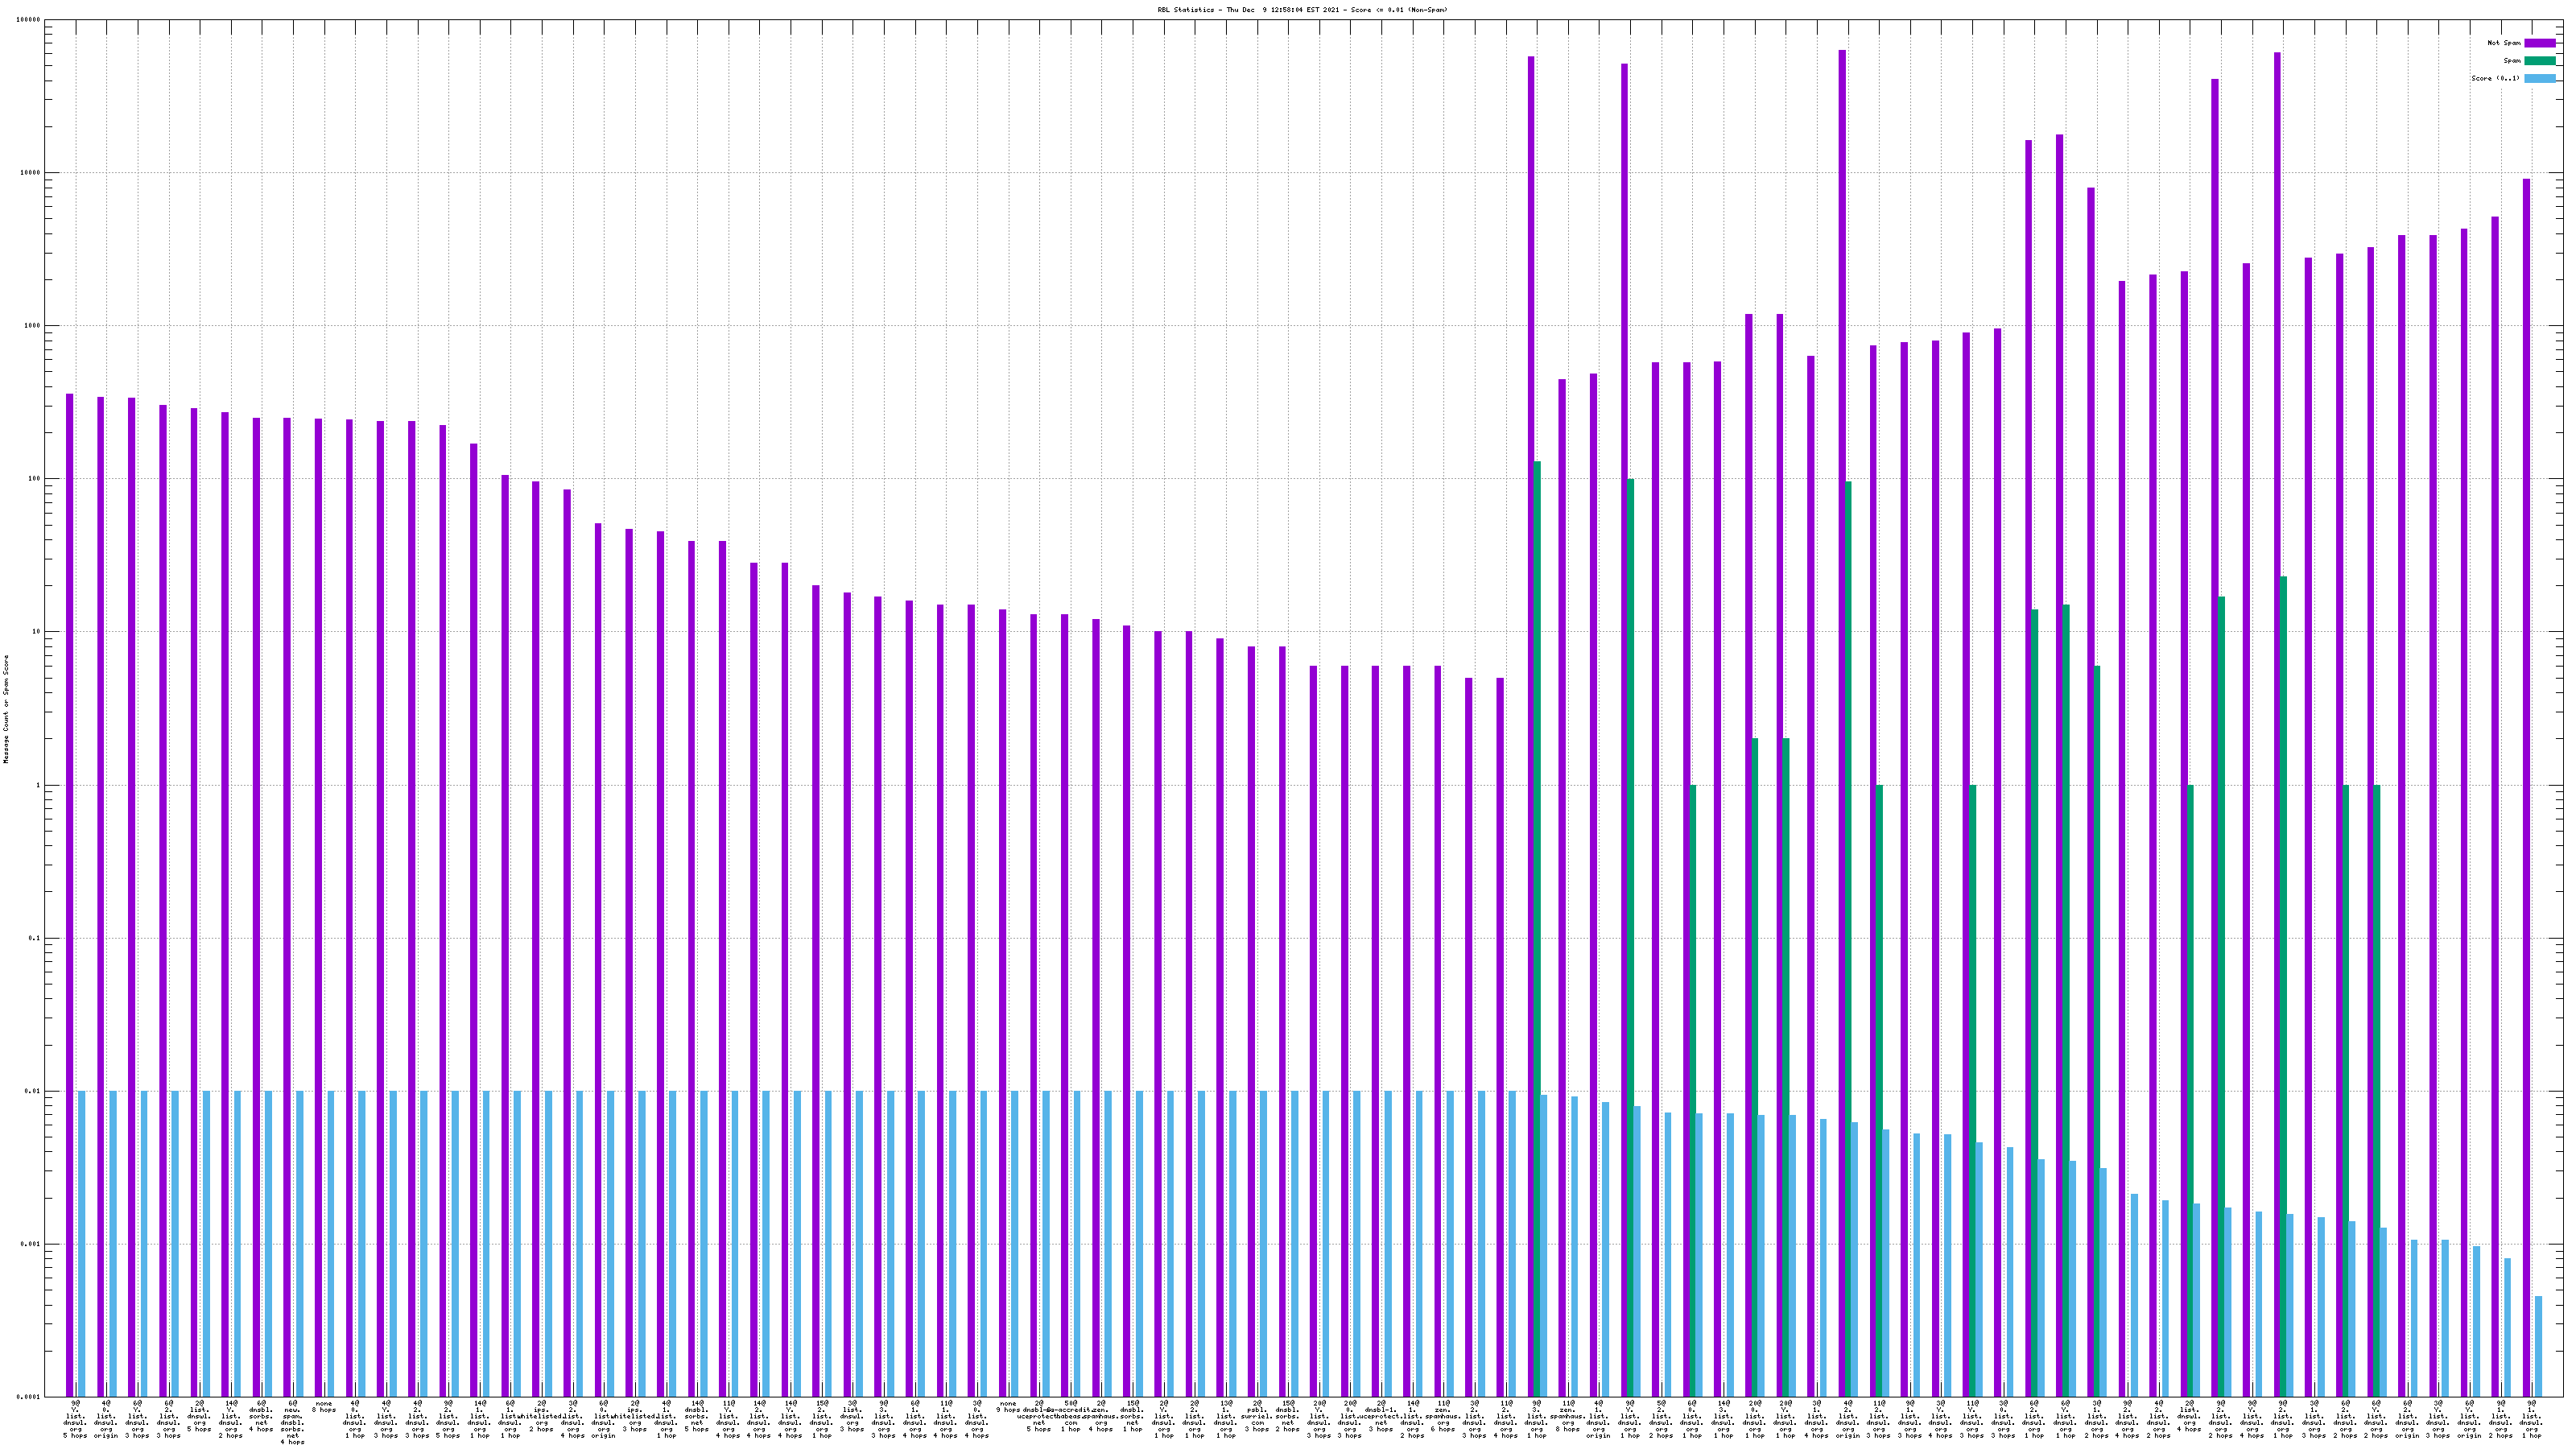The width and height of the screenshot is (2576, 1449).
Task: Click the "none 8 hops" x-axis label
Action: 324,1407
